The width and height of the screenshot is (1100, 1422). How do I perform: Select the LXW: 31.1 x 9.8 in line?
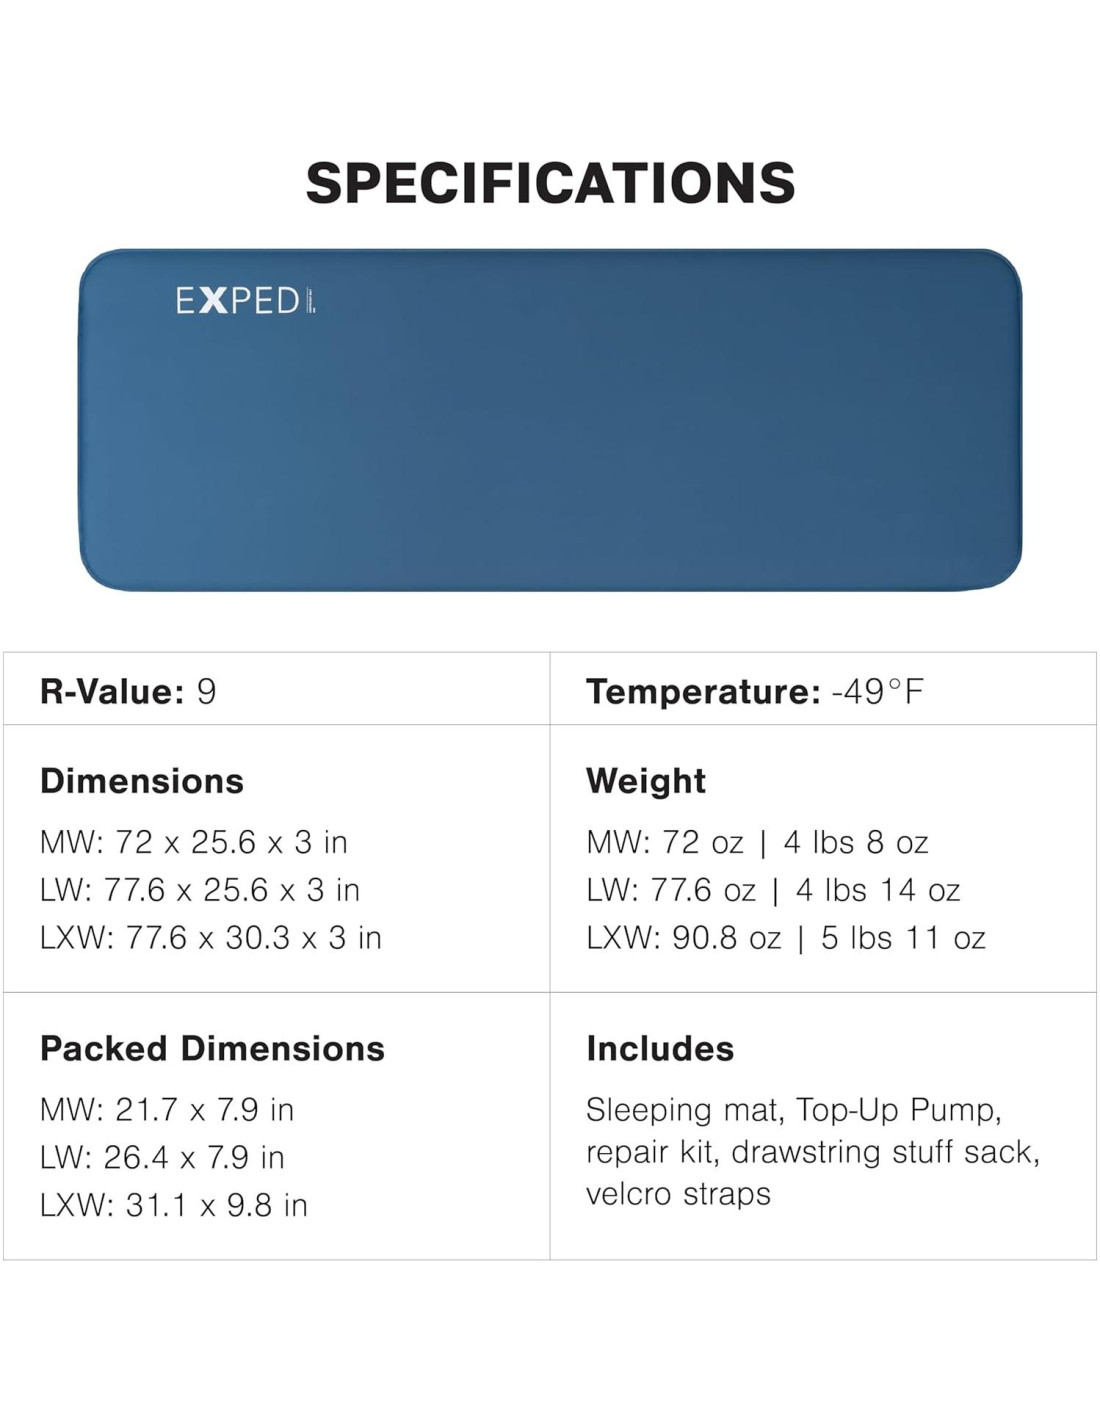point(174,1205)
